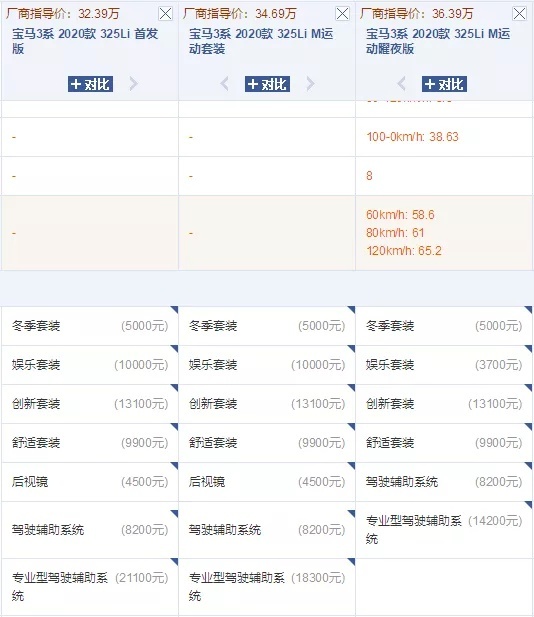Image resolution: width=534 pixels, height=617 pixels.
Task: Open 宝马3系 2020款 325Li M运动曜夜版 link
Action: (x=438, y=41)
